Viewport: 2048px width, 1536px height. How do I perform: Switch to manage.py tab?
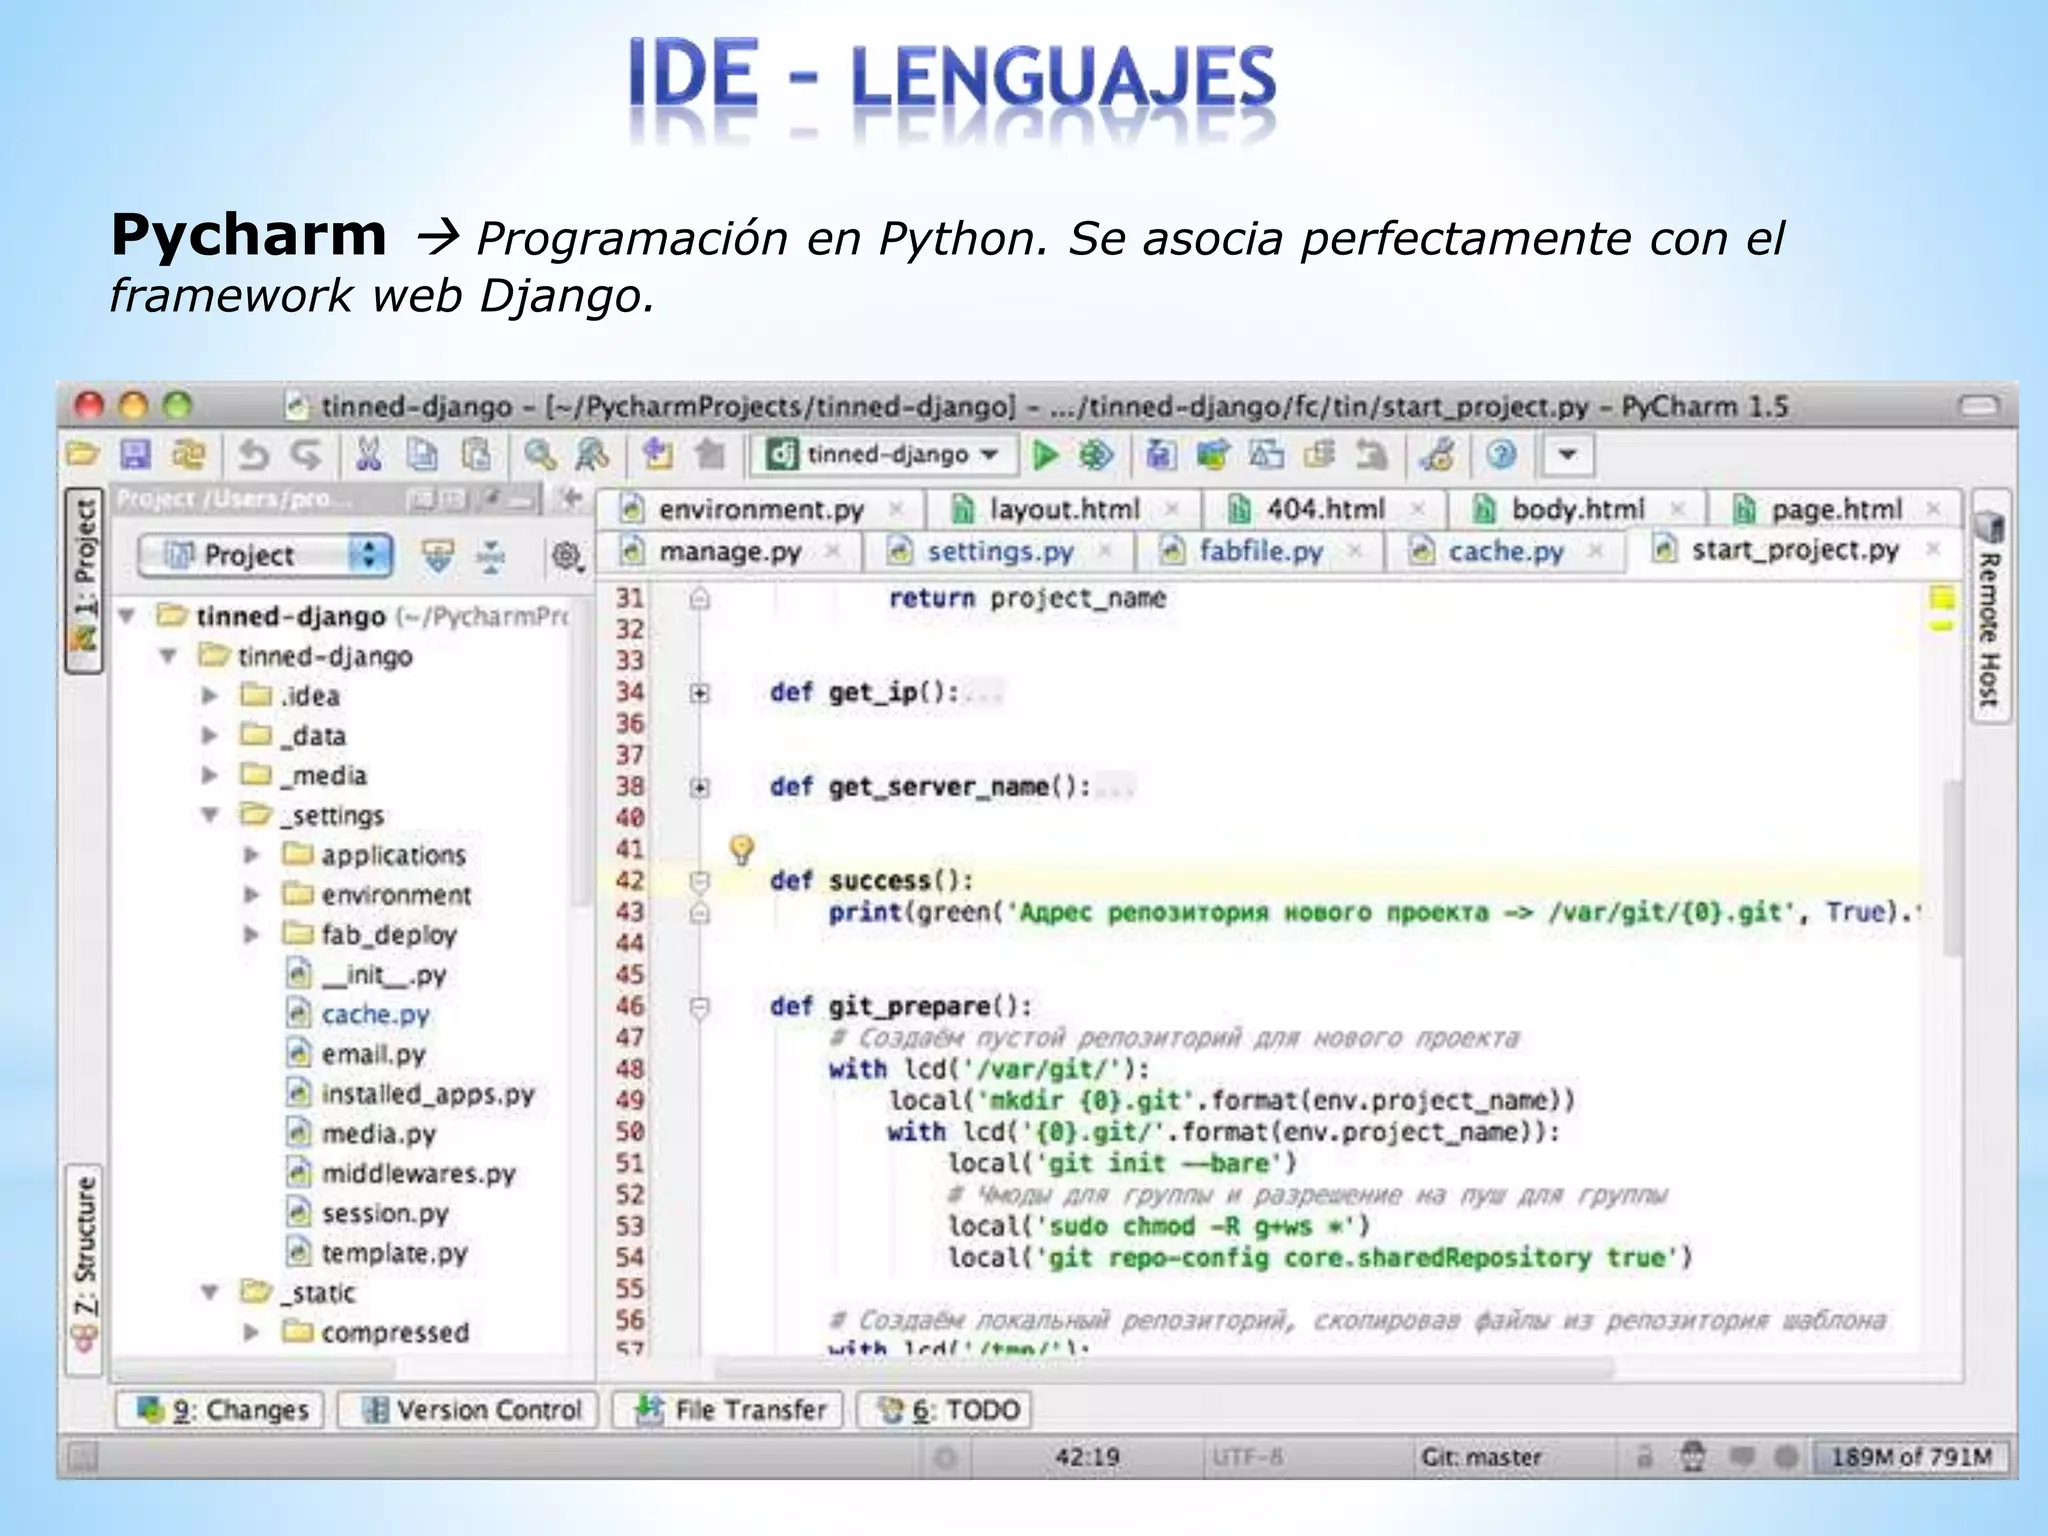729,551
